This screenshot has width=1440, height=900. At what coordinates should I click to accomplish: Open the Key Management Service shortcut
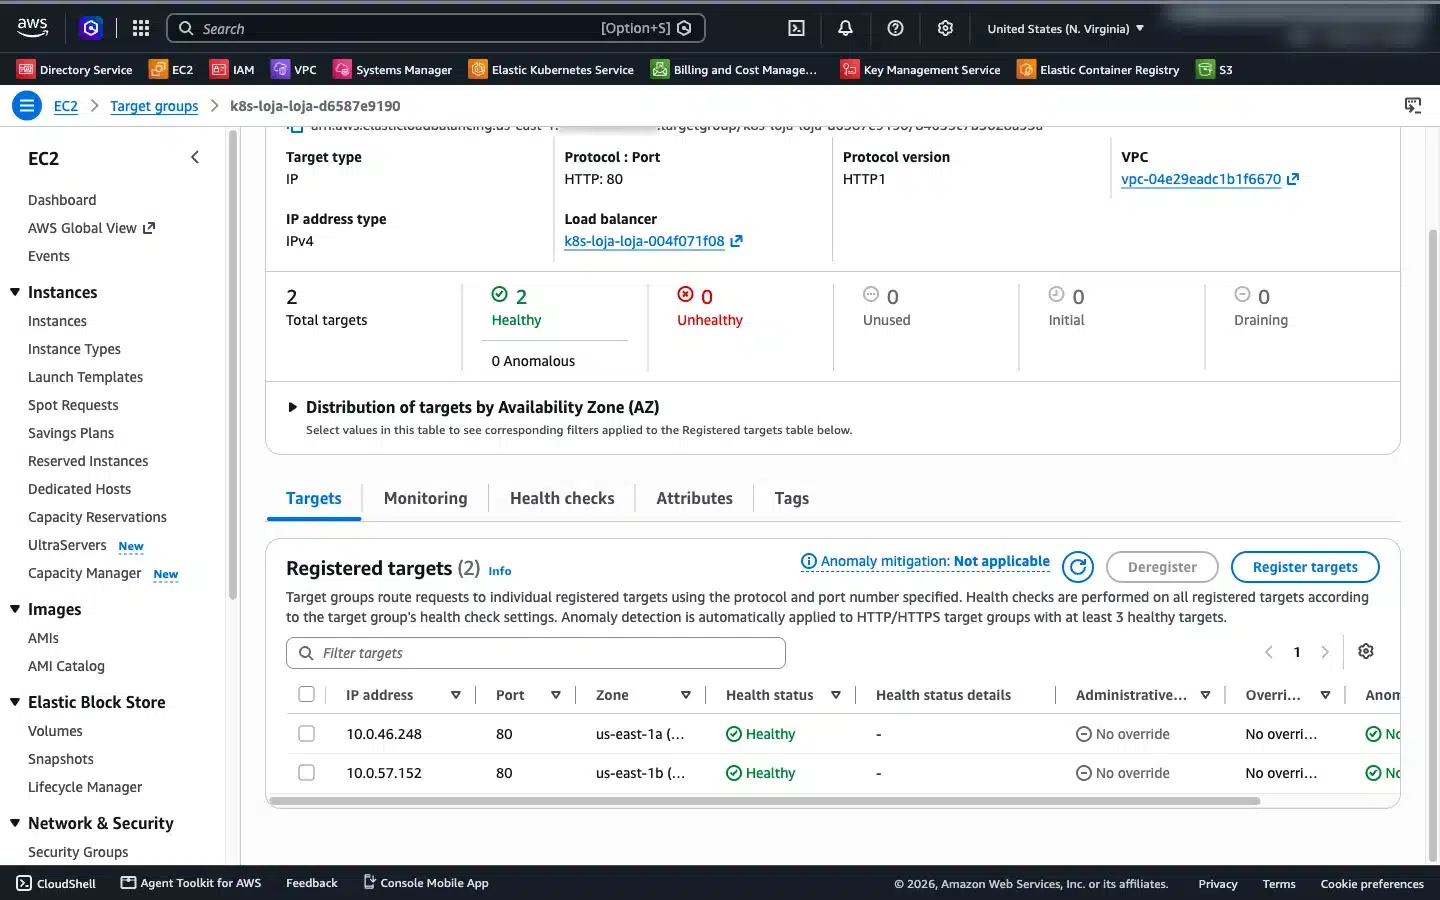coord(921,69)
